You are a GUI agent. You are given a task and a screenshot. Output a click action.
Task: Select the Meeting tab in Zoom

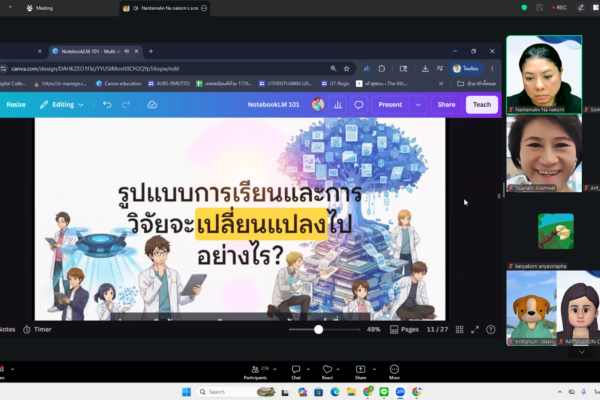click(40, 8)
